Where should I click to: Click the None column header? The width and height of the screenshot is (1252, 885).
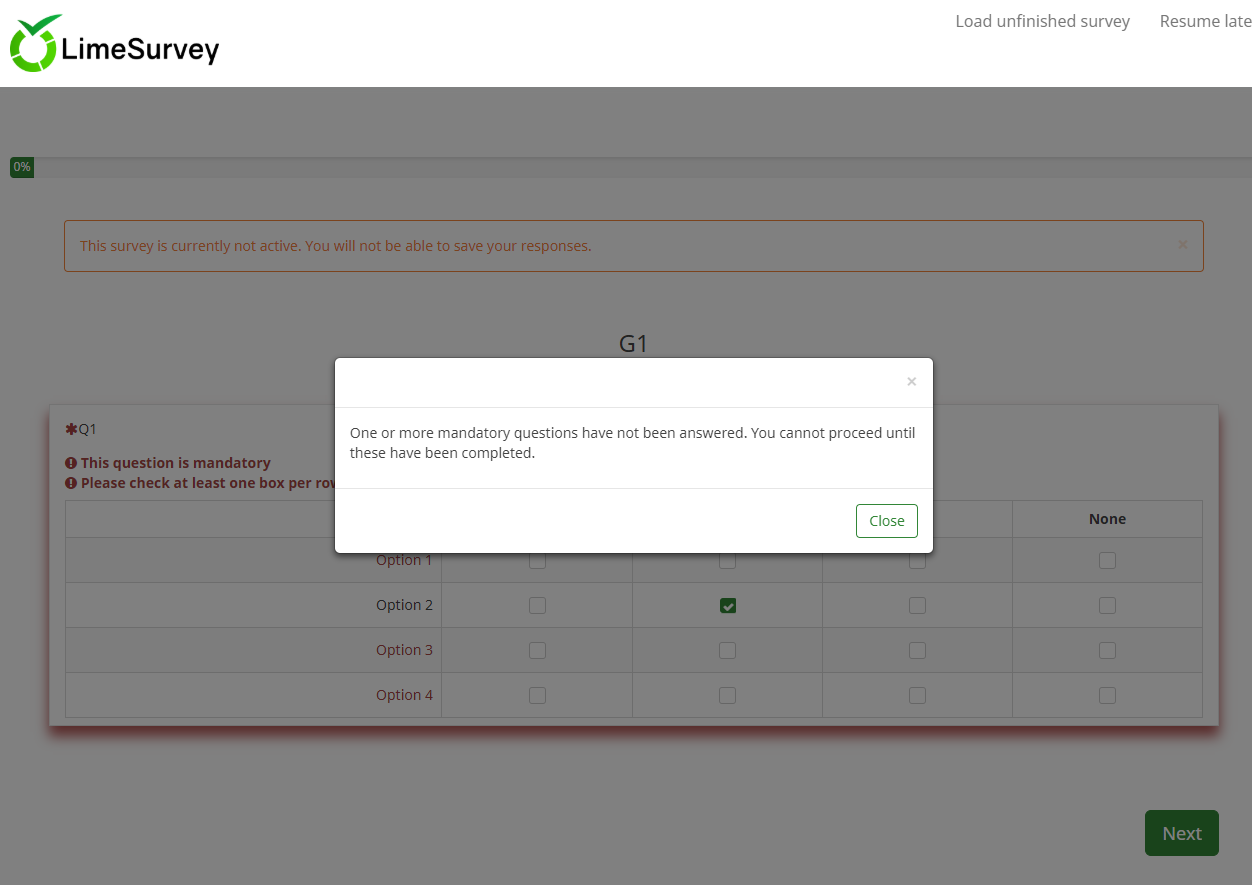point(1107,519)
